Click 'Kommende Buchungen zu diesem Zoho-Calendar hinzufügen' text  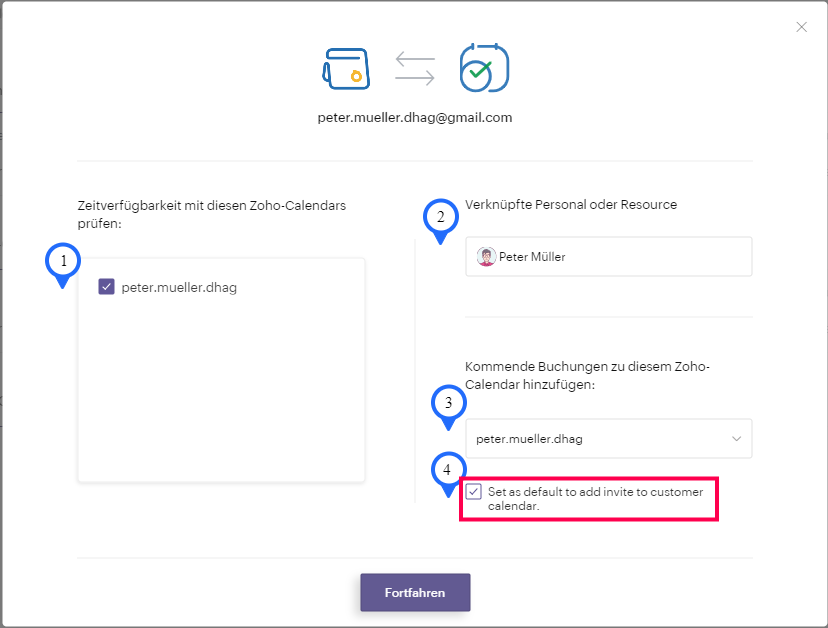(x=587, y=376)
